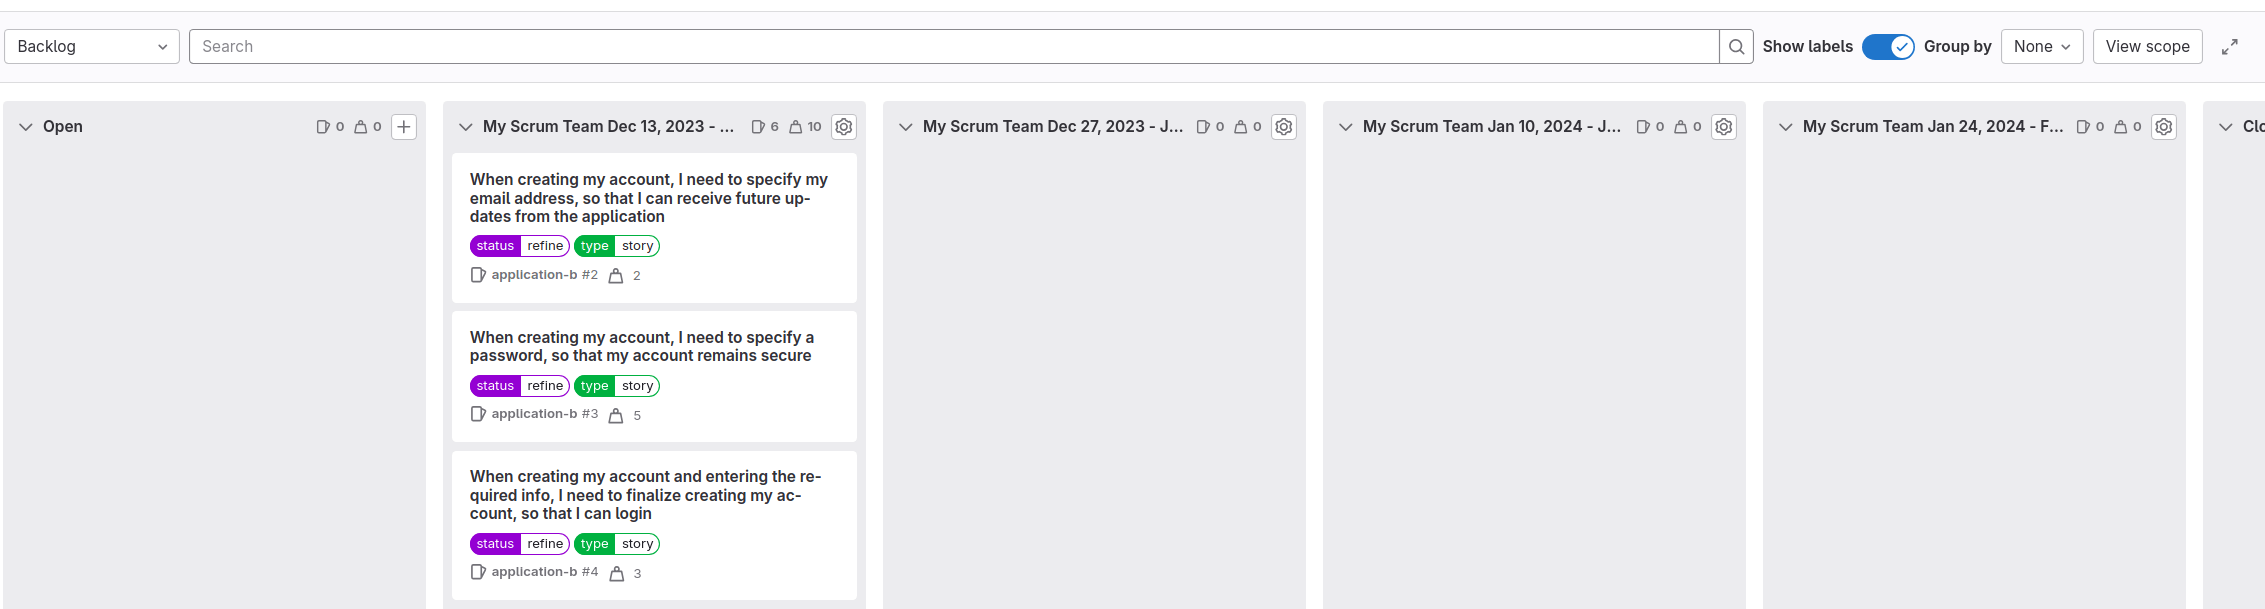Open settings gear for Jan 10, 2024 list
This screenshot has width=2265, height=609.
pos(1724,127)
